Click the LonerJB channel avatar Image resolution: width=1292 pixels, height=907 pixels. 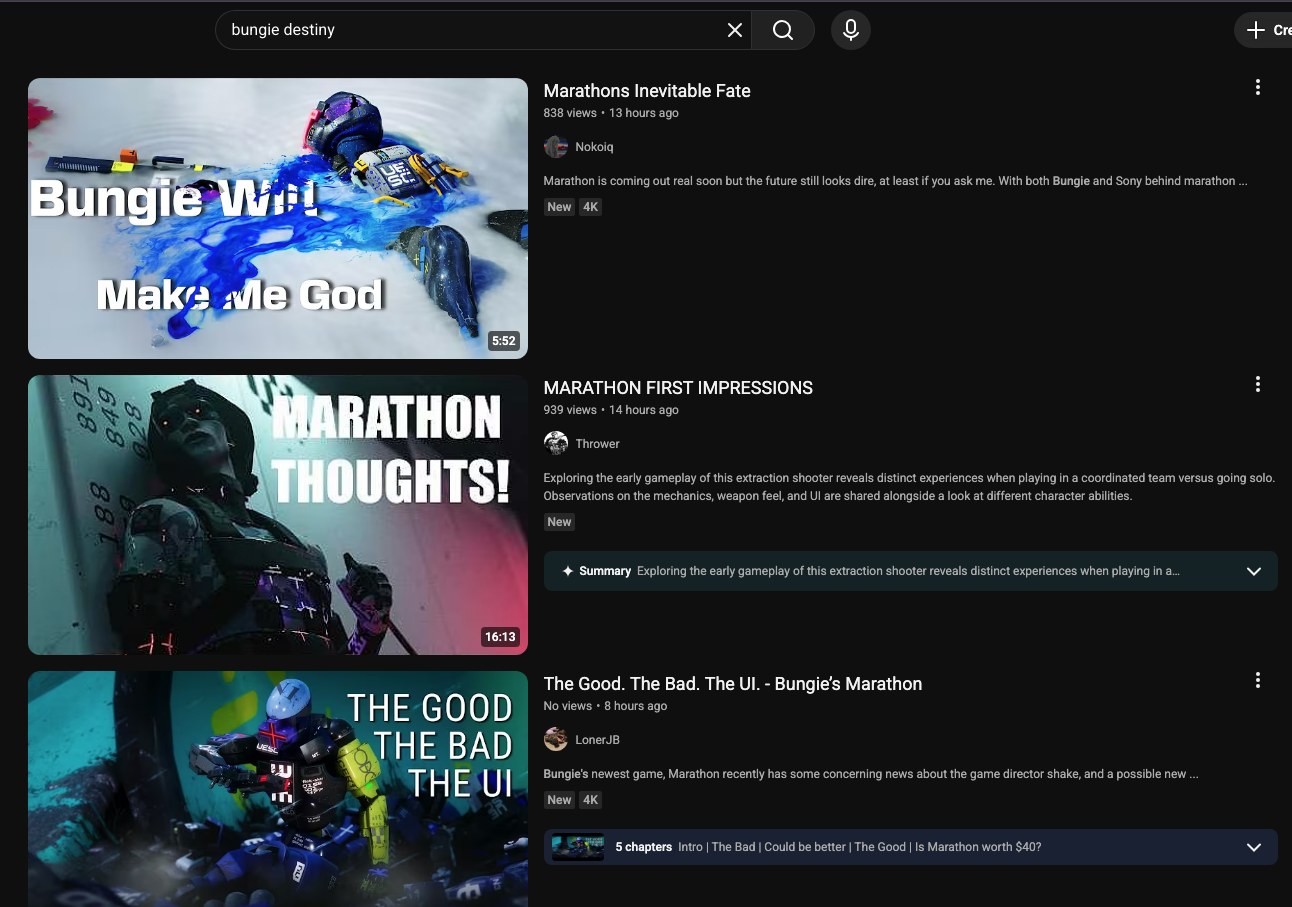click(x=556, y=739)
